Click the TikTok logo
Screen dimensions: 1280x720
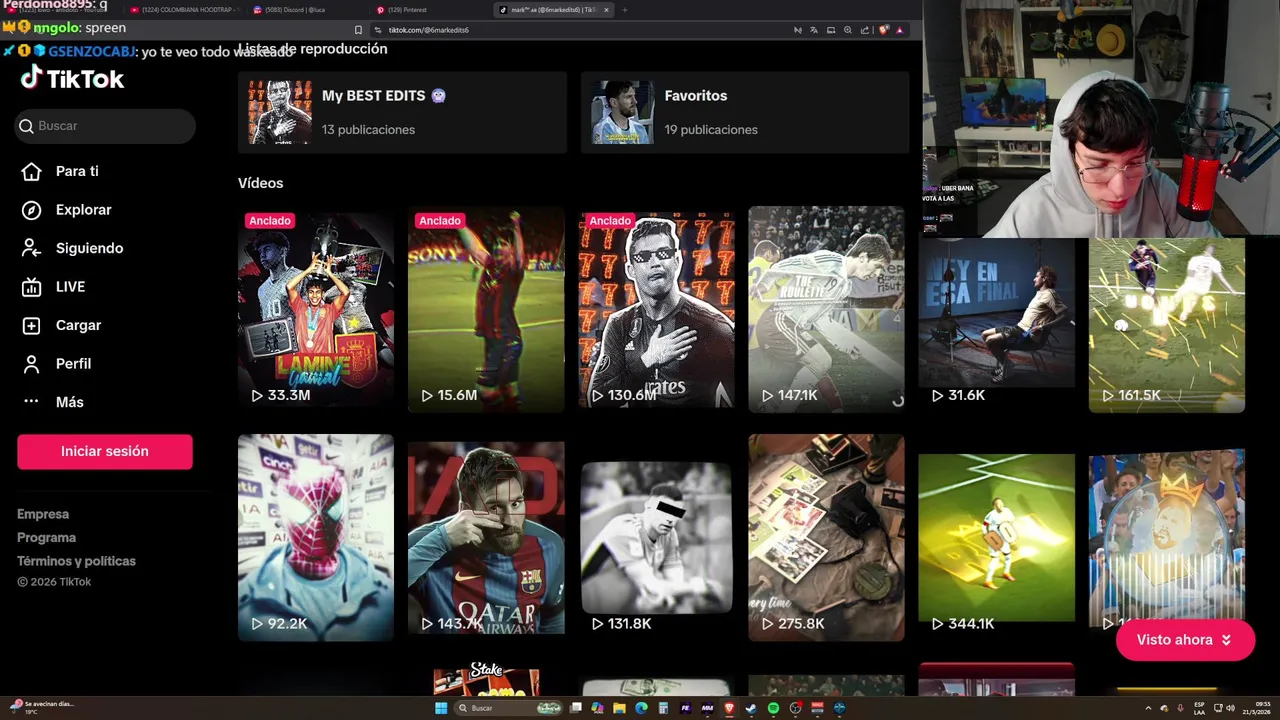tap(72, 78)
